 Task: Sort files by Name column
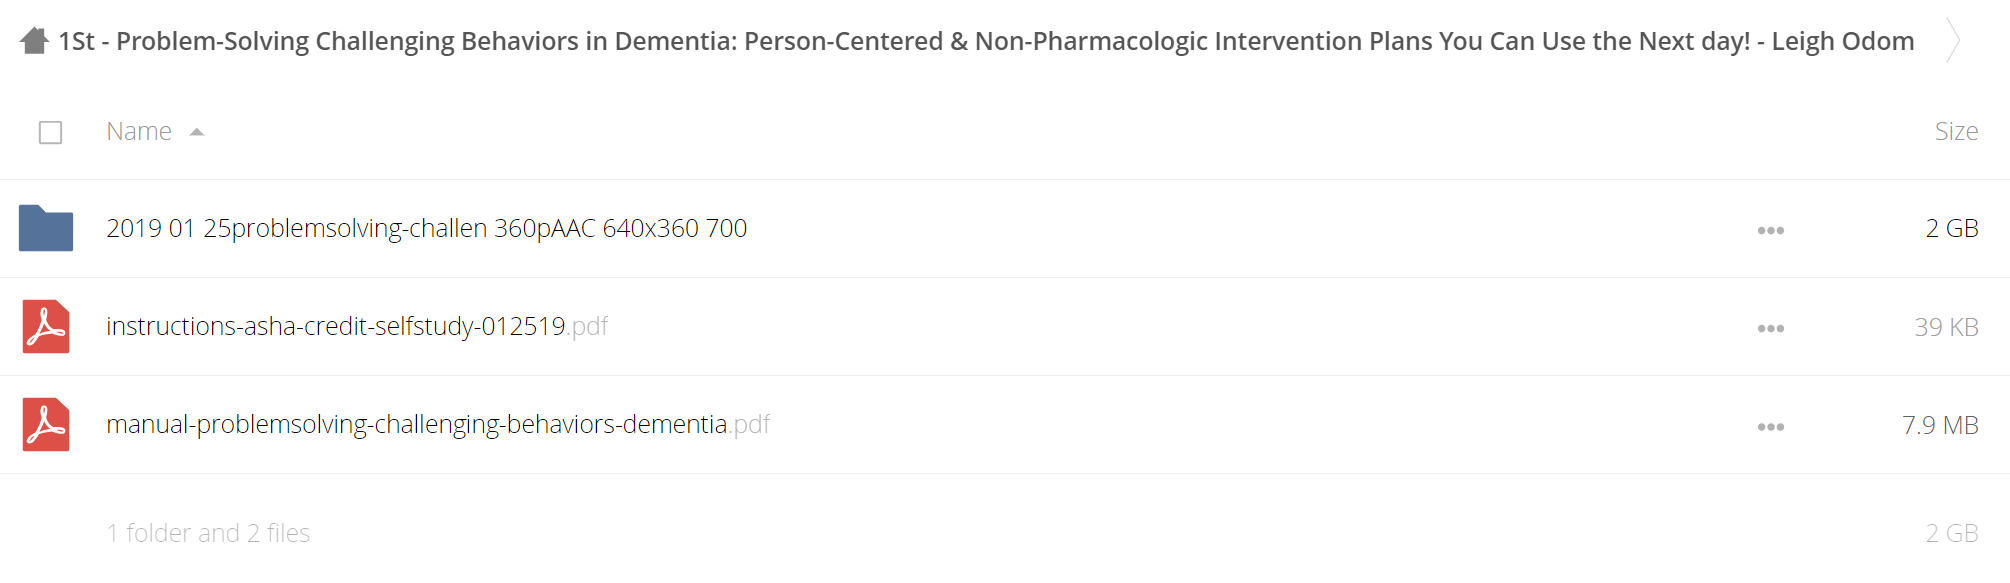pyautogui.click(x=139, y=131)
